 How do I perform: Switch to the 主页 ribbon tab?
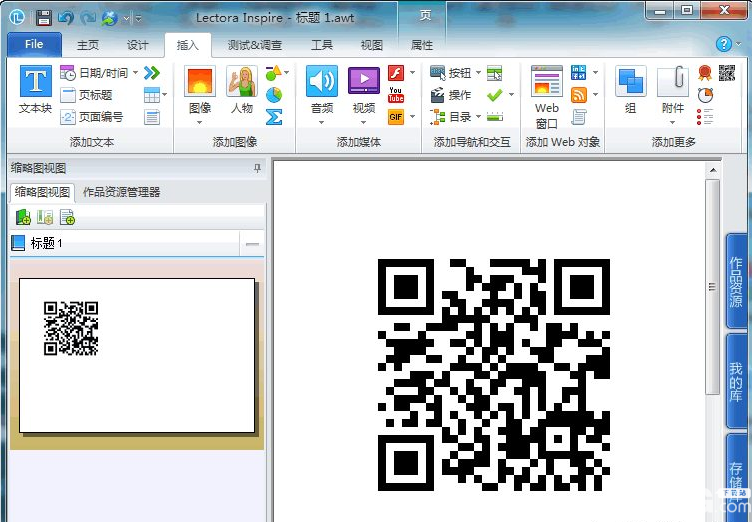(x=88, y=45)
